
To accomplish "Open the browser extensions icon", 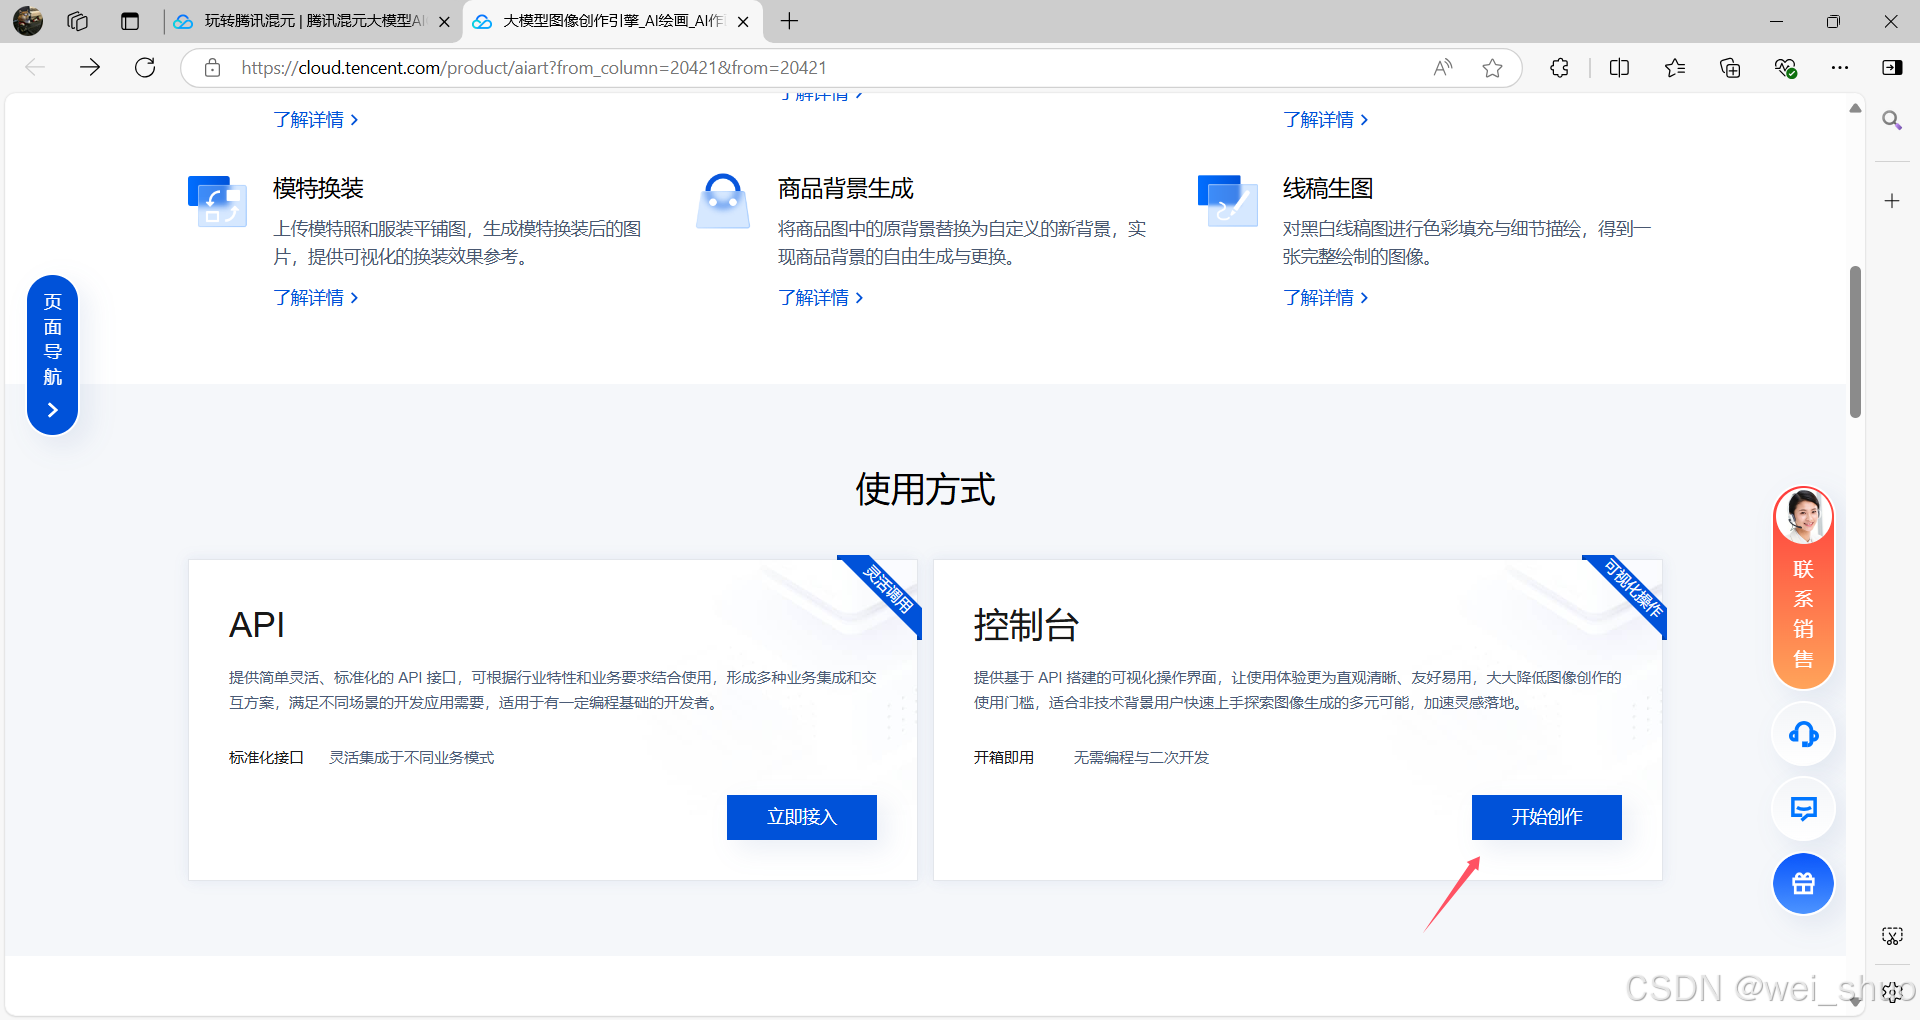I will (x=1559, y=68).
